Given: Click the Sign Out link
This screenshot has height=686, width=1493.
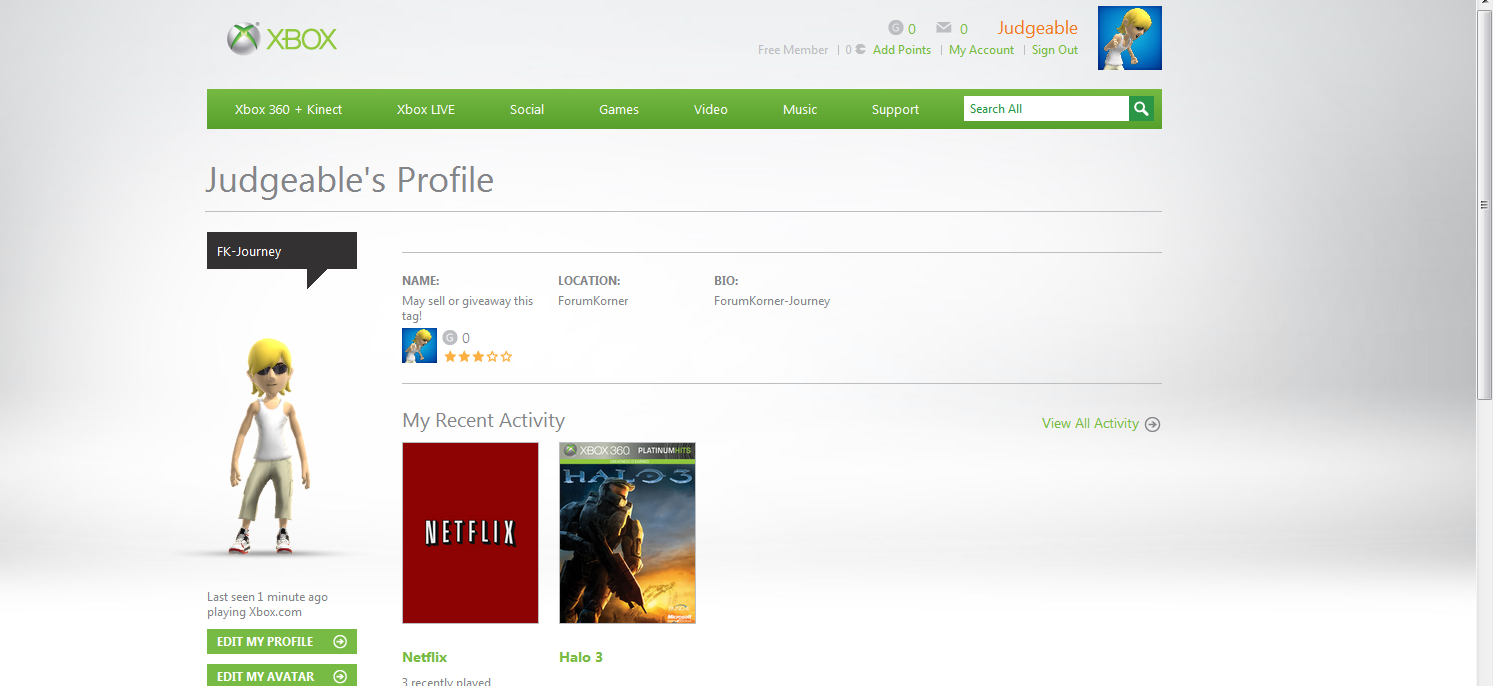Looking at the screenshot, I should (x=1055, y=50).
